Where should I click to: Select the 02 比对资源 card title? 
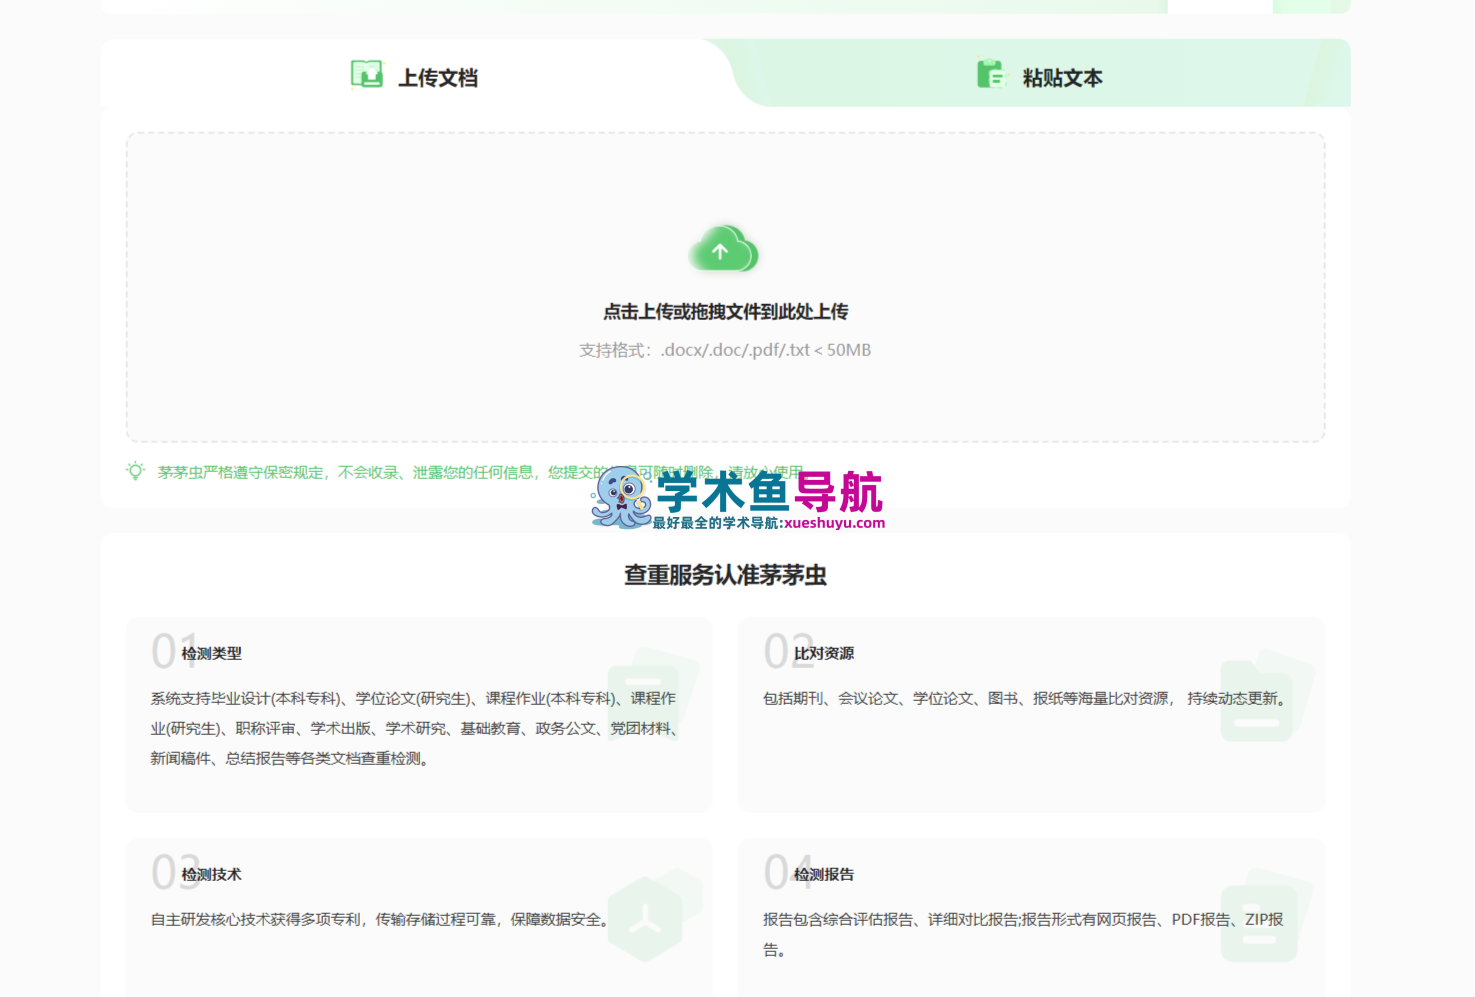click(823, 653)
